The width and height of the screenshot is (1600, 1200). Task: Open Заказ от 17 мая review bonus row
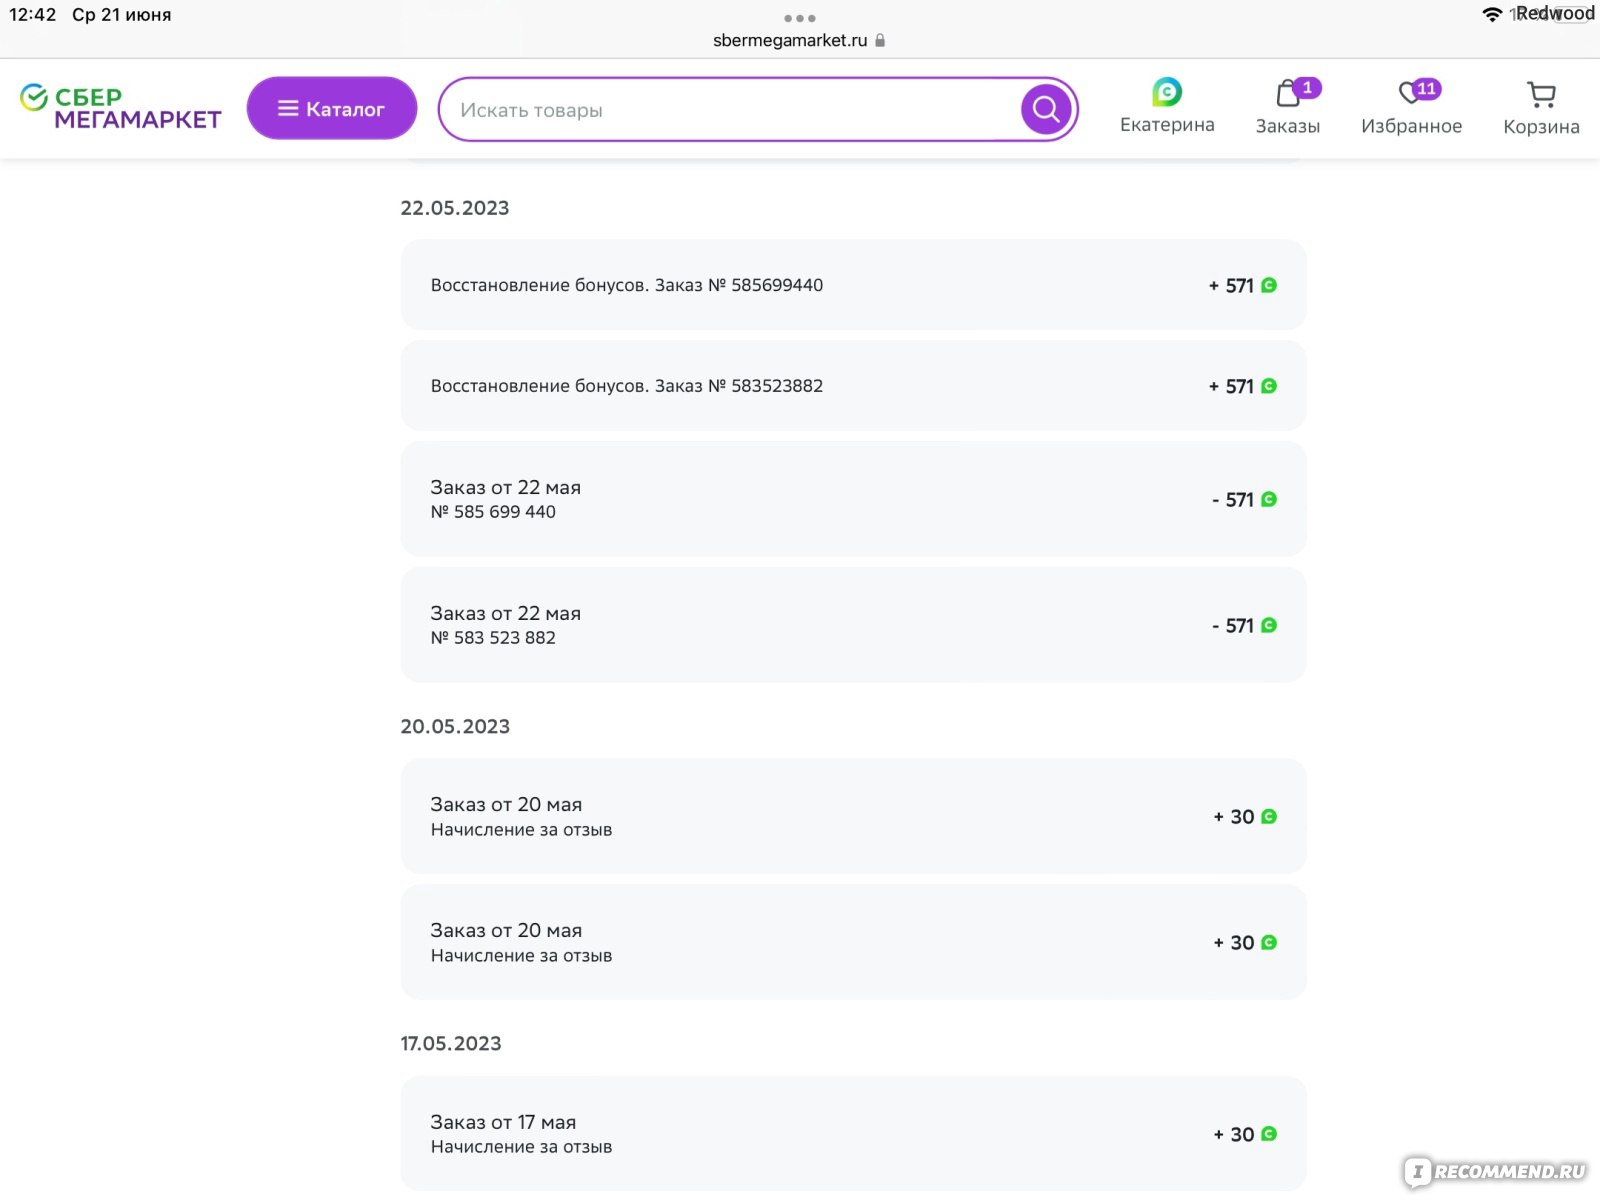853,1134
